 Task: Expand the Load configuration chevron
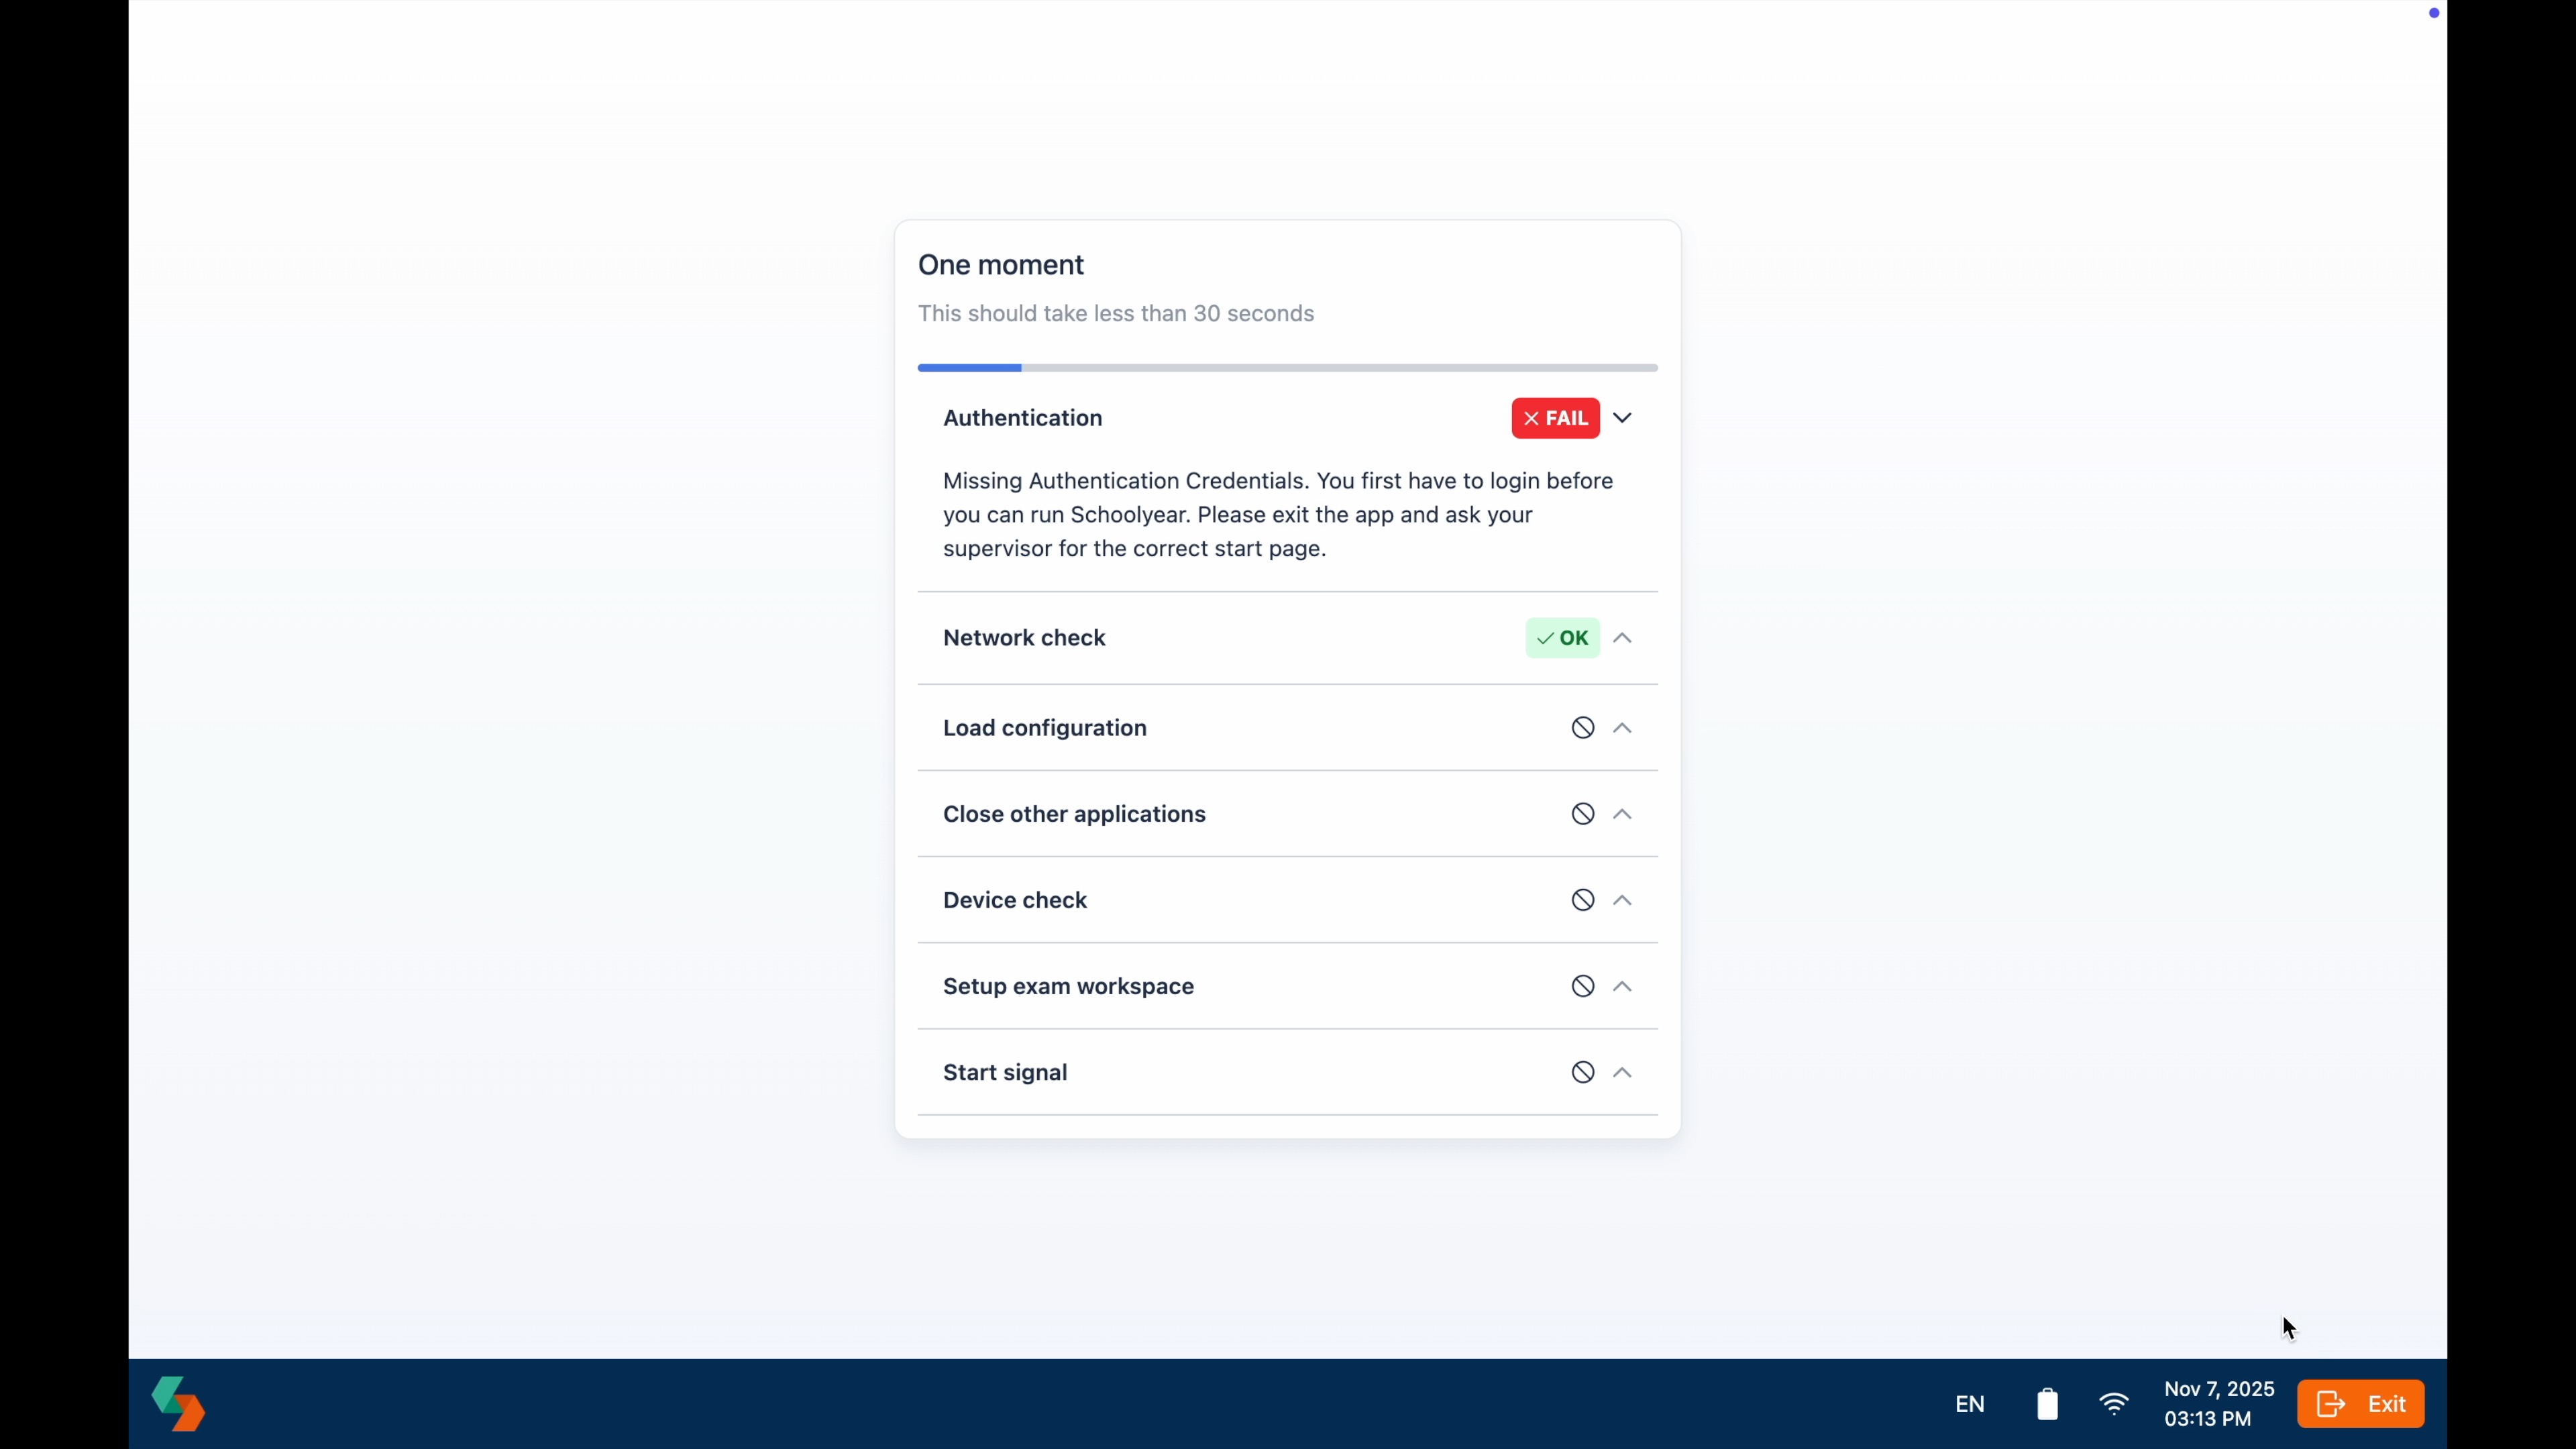coord(1622,728)
